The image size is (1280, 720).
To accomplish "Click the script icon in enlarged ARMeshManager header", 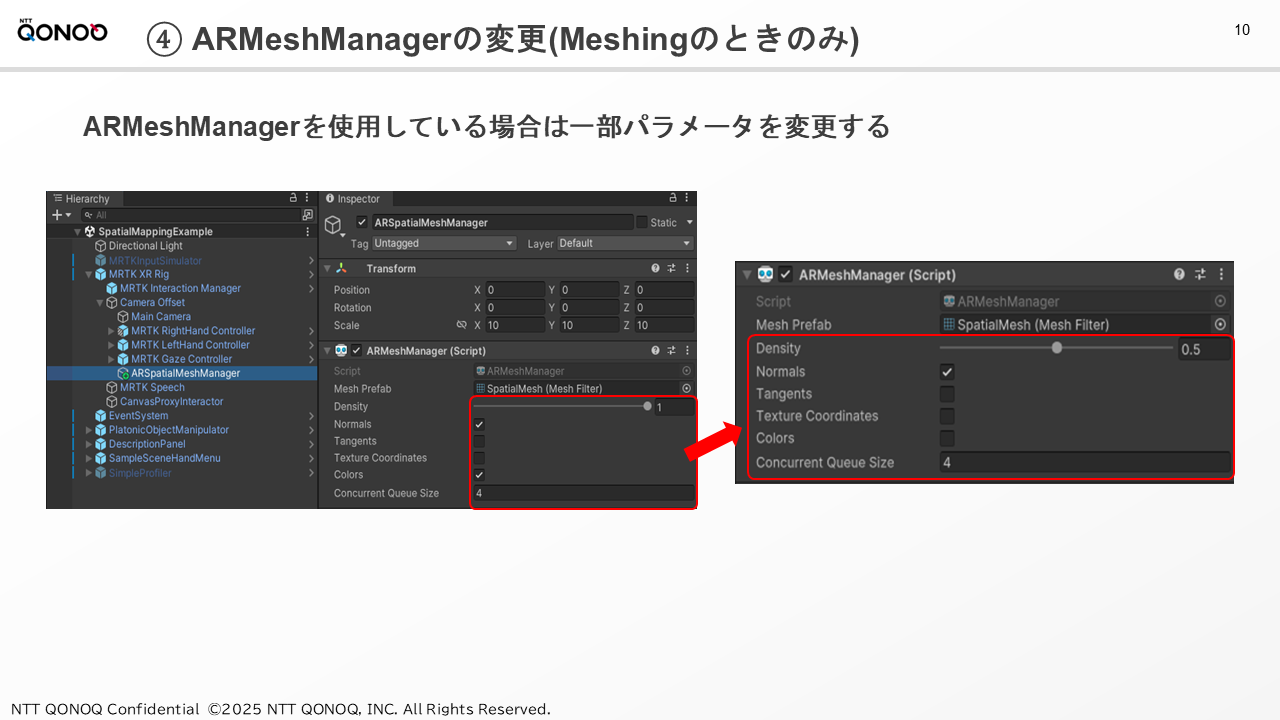I will [766, 274].
